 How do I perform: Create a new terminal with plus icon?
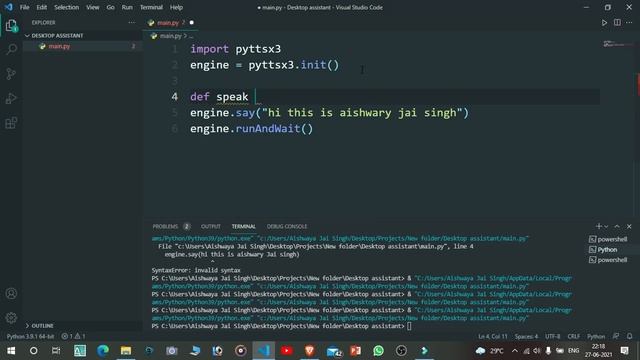[x=598, y=226]
